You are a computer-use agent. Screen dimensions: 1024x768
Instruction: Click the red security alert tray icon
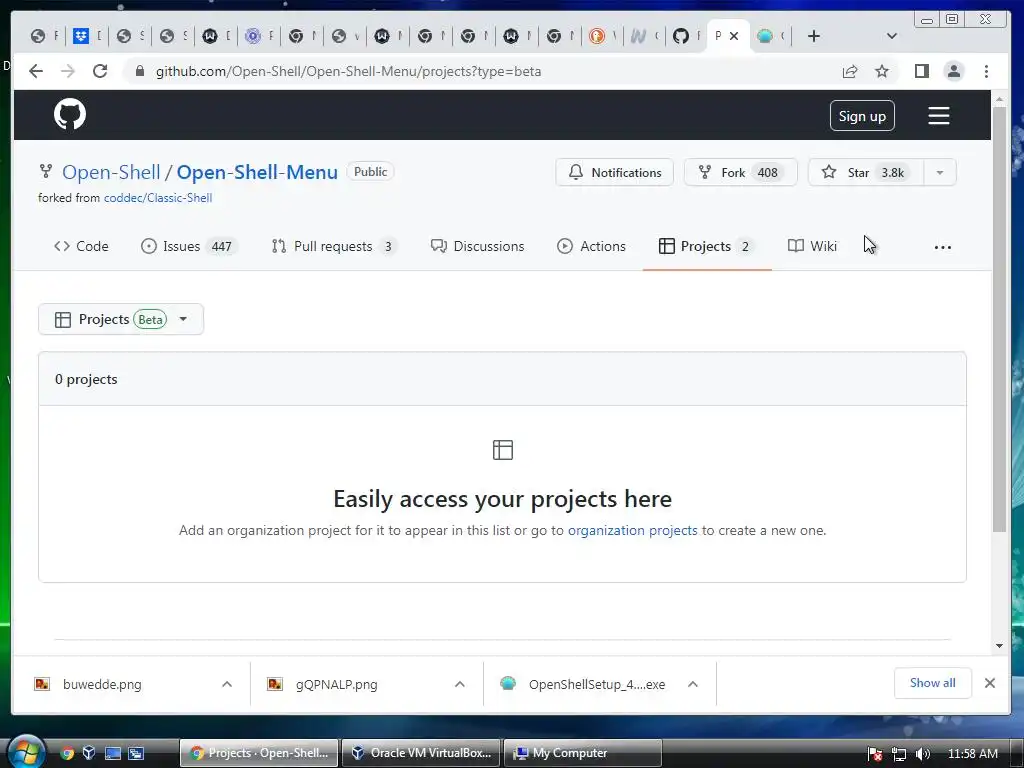pos(875,754)
